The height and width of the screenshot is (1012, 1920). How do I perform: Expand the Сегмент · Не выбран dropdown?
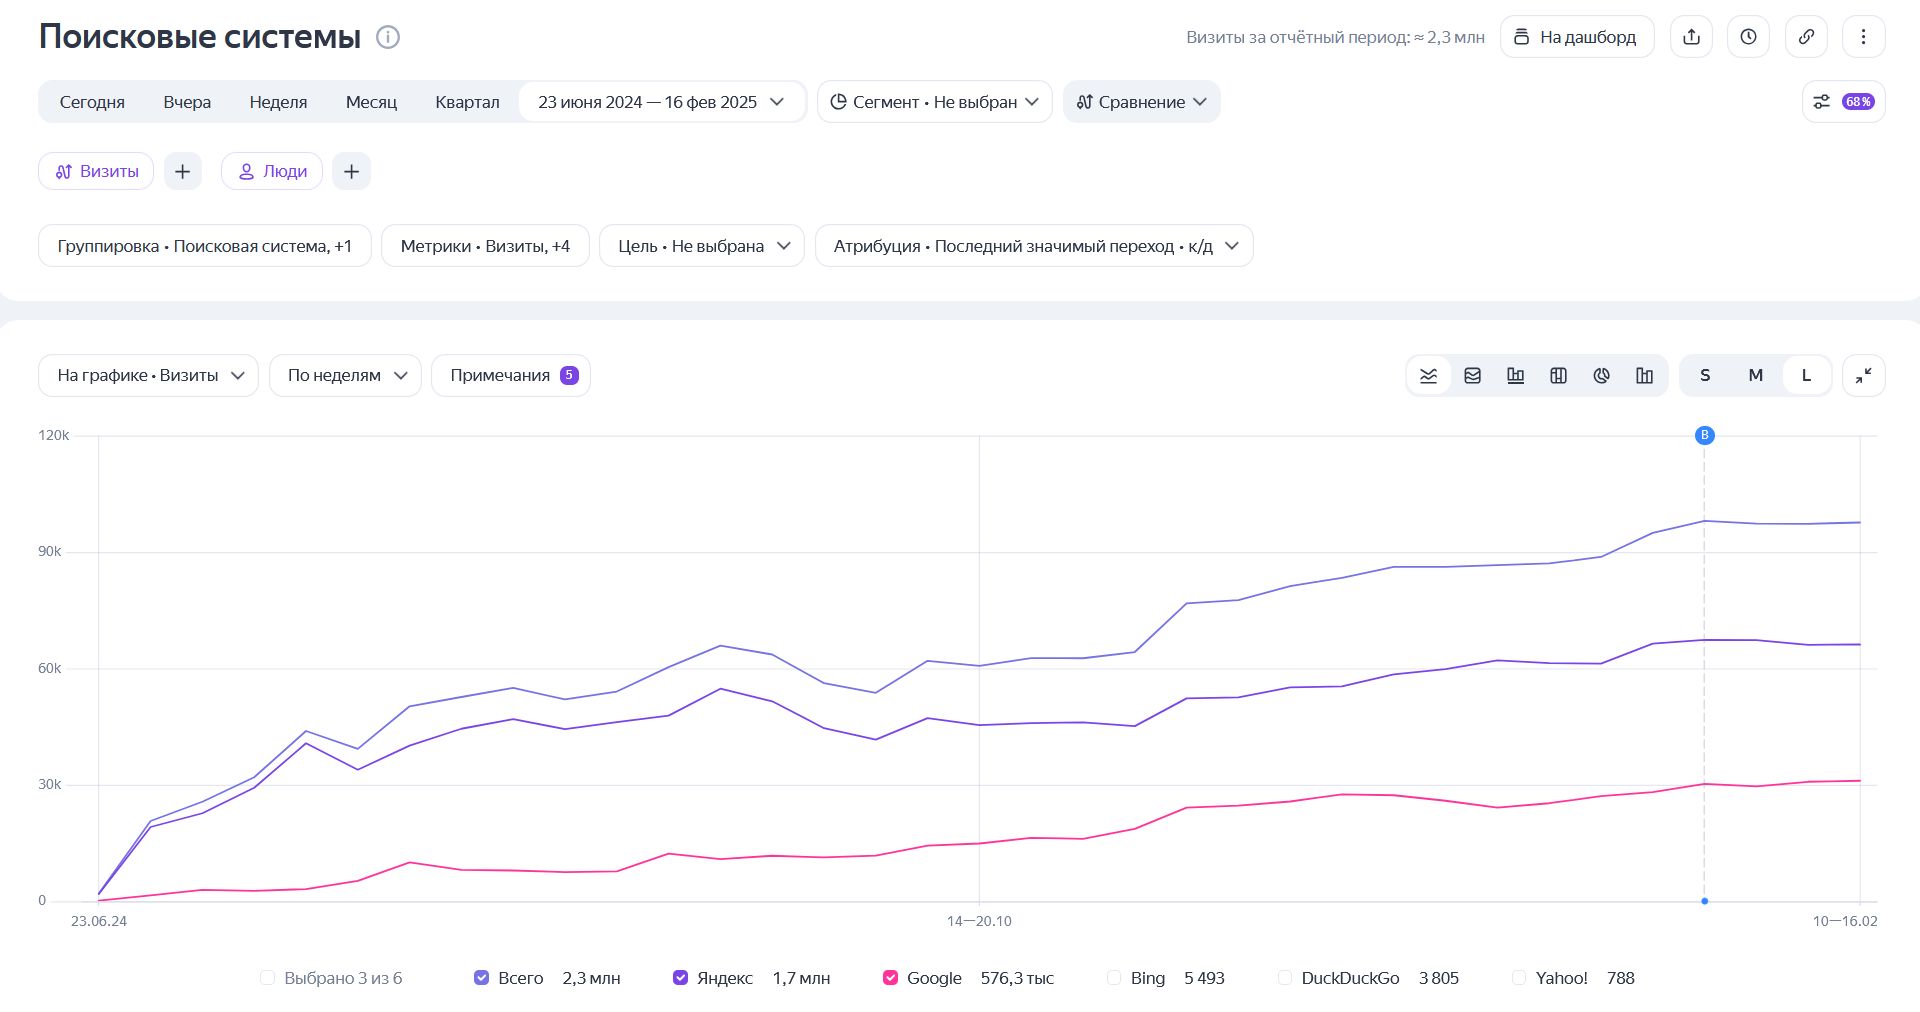(934, 102)
